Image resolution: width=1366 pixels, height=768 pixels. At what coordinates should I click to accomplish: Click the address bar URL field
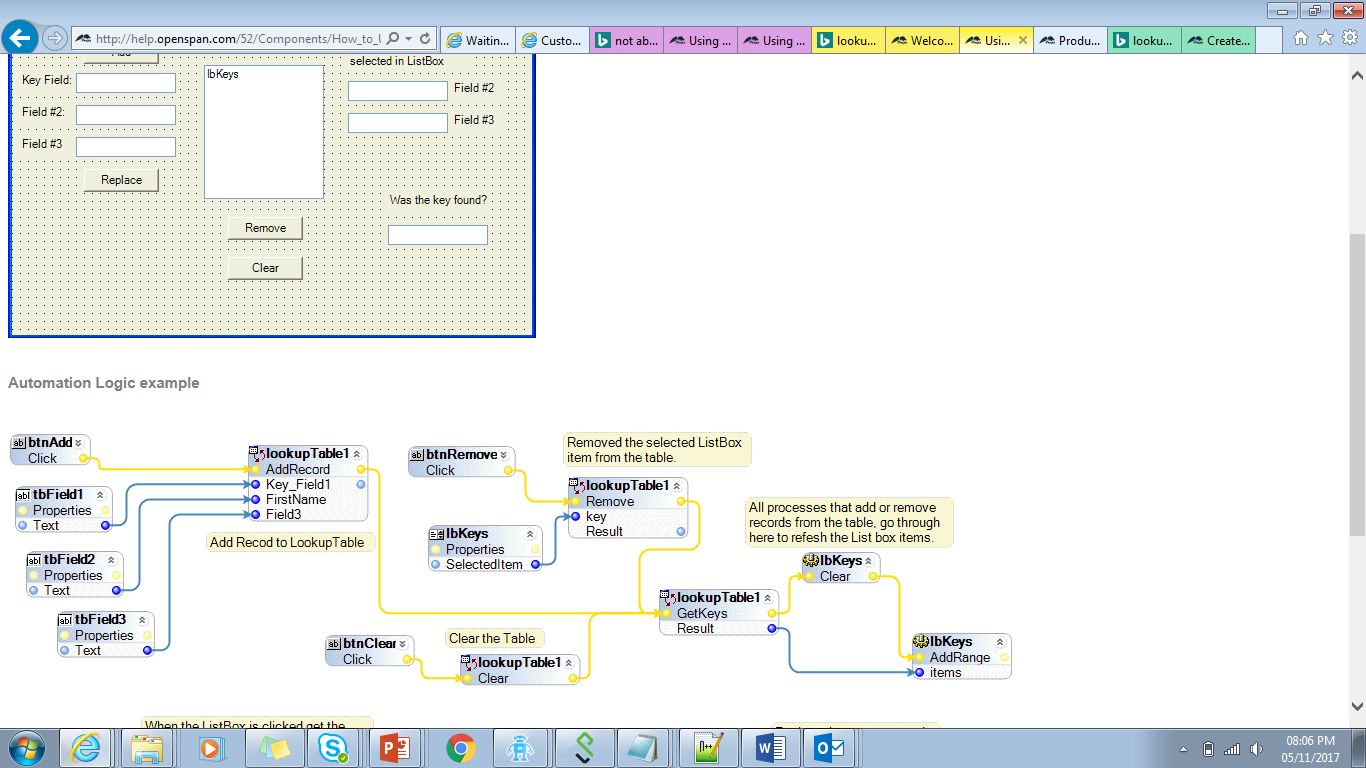237,39
